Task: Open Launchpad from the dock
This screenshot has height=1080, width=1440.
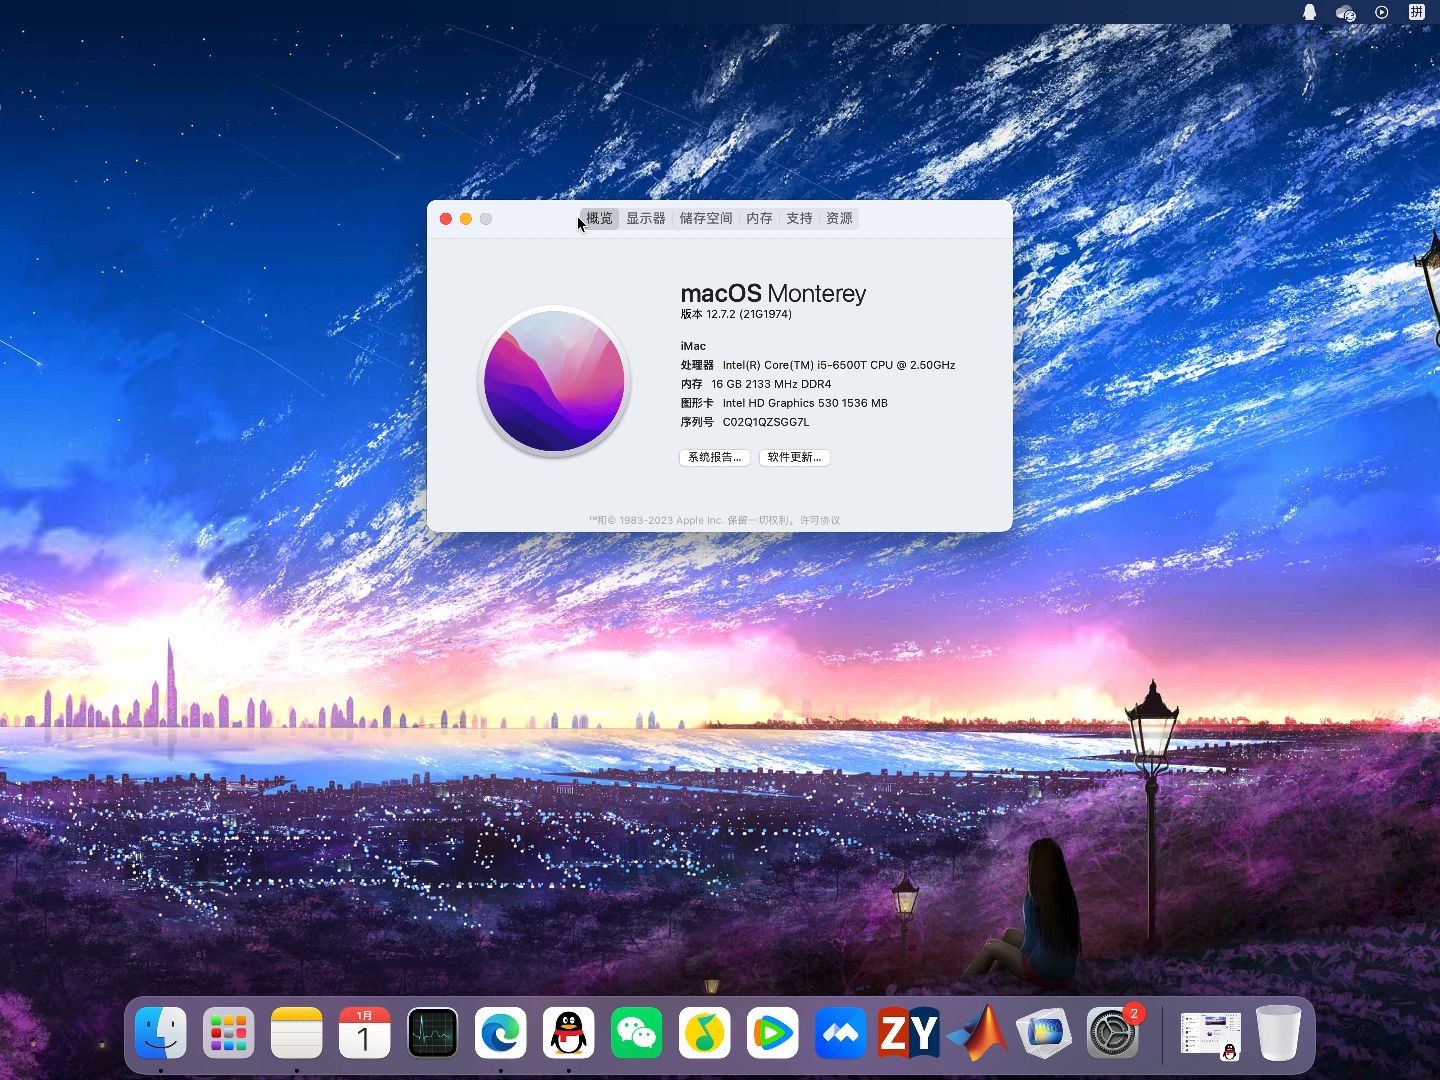Action: coord(228,1033)
